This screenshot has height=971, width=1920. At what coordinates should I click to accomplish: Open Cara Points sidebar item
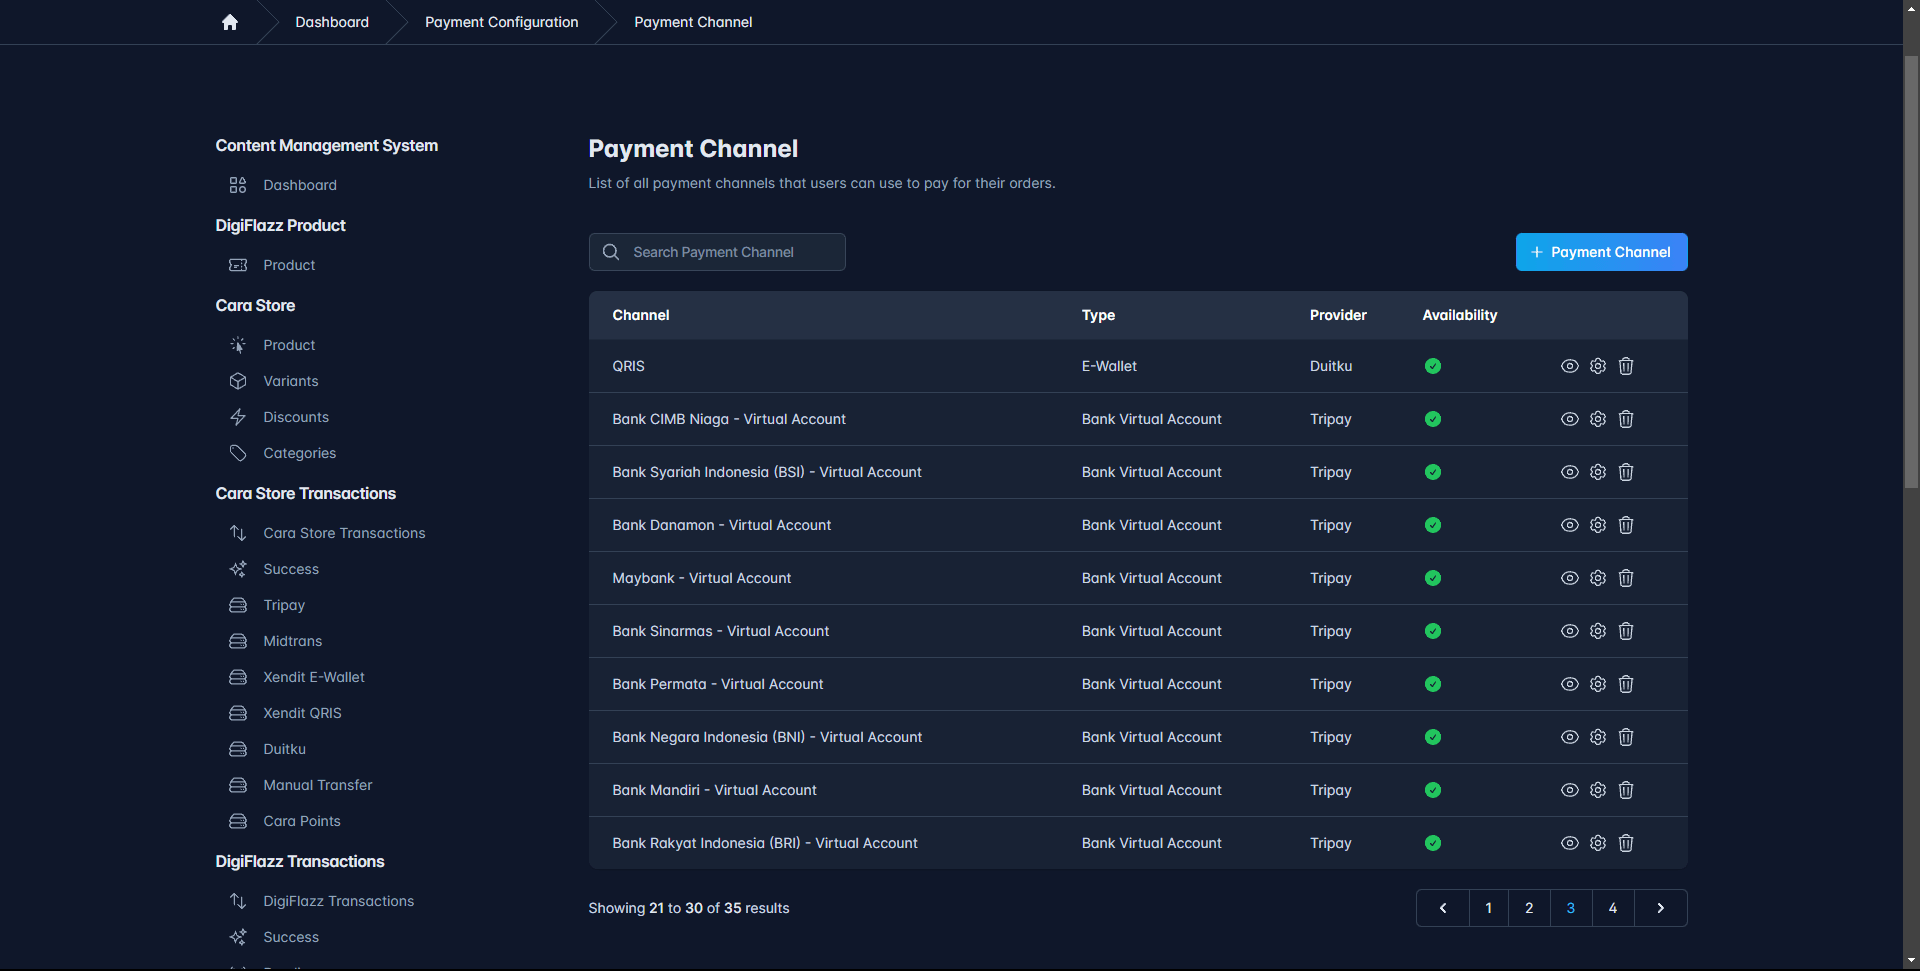(301, 821)
